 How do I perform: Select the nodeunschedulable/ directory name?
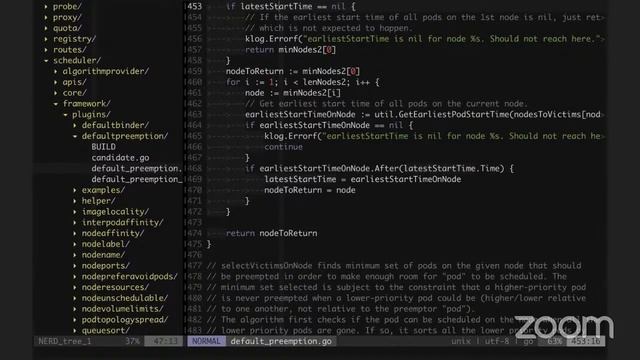[125, 298]
